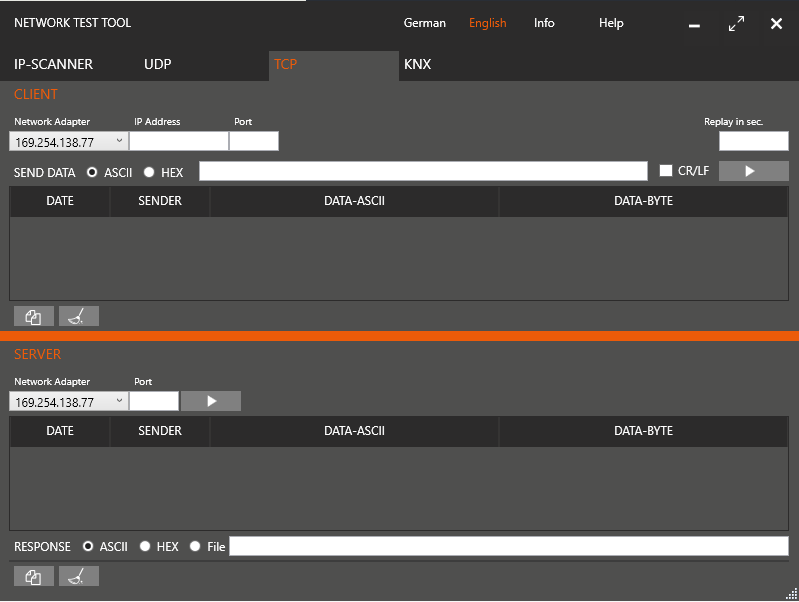Click the client IP Address field
The width and height of the screenshot is (799, 602).
click(179, 142)
